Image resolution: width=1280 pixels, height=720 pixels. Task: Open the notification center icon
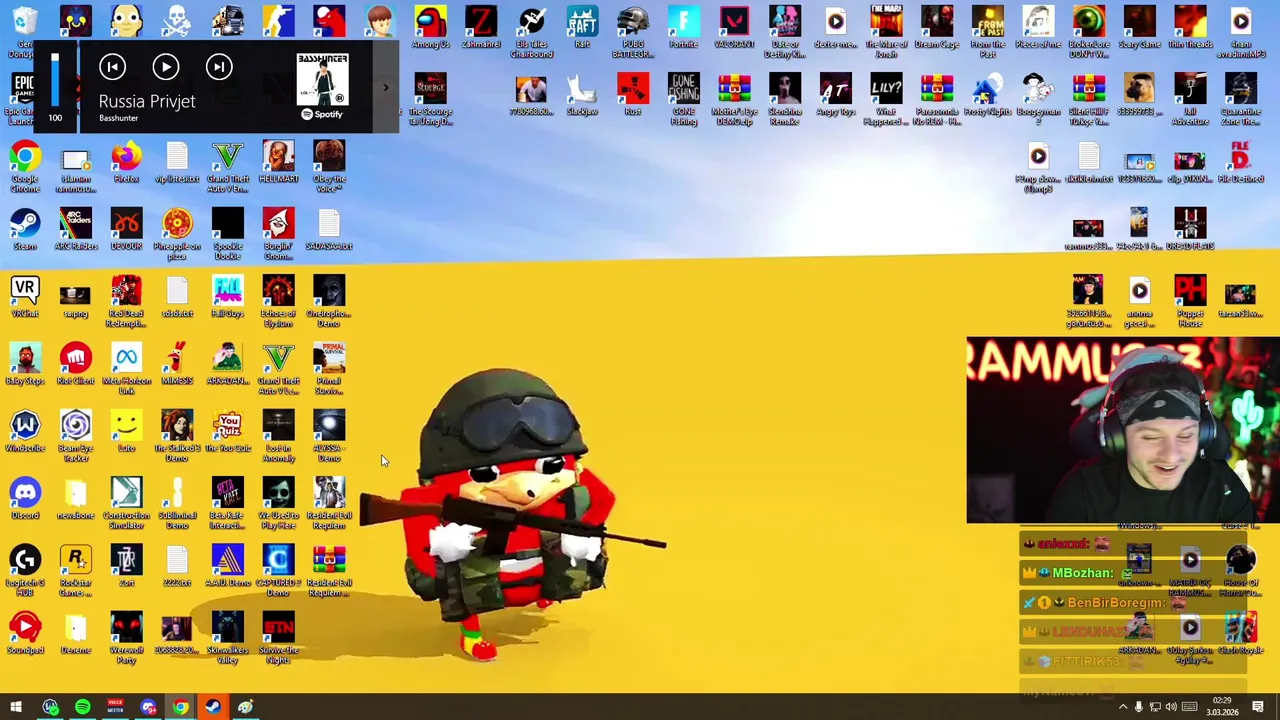(x=1258, y=708)
